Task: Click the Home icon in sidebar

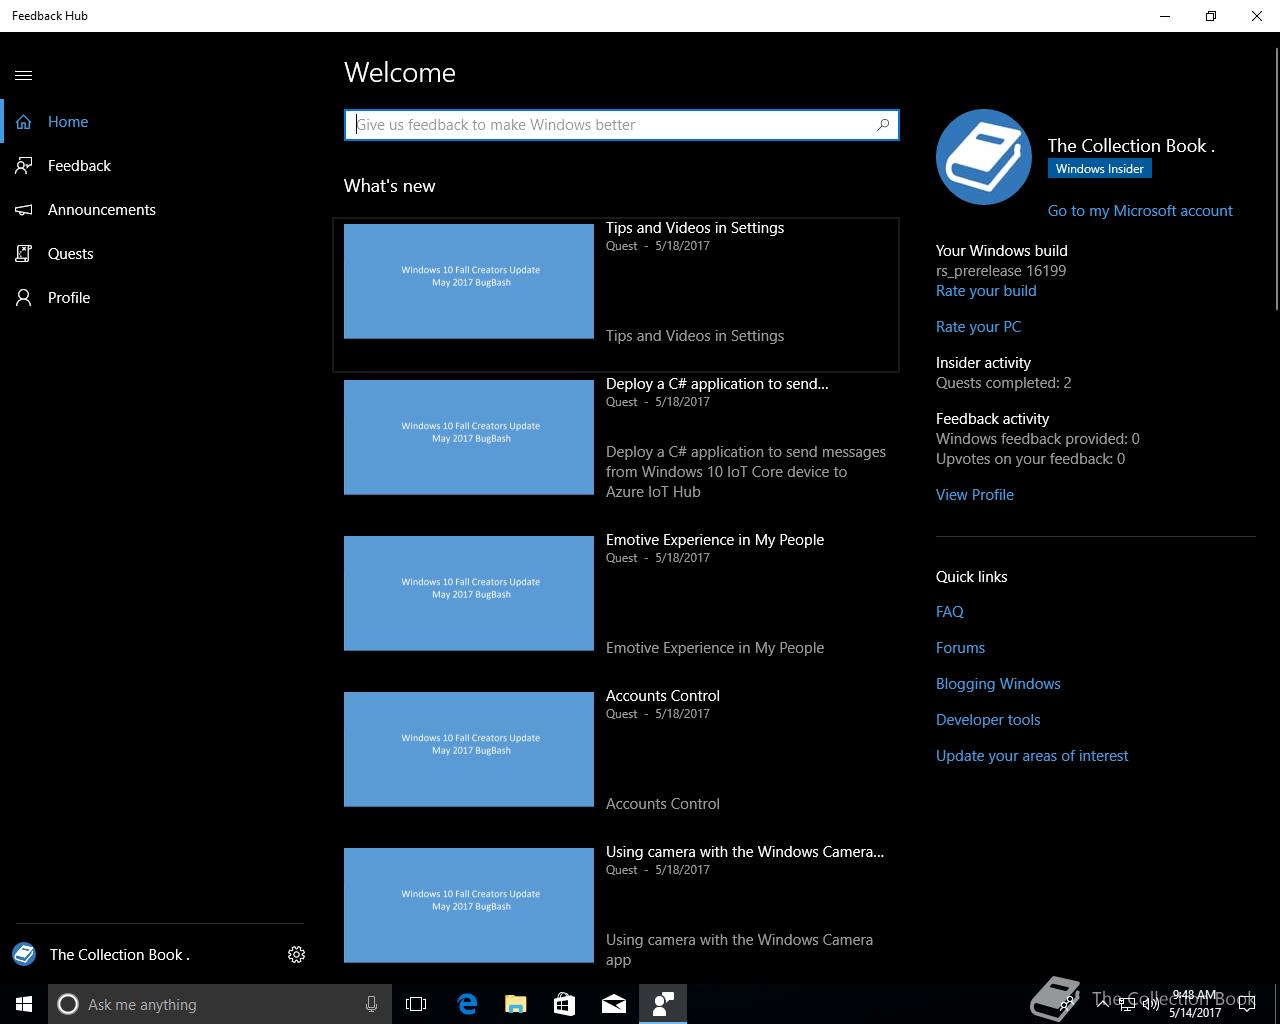Action: [24, 122]
